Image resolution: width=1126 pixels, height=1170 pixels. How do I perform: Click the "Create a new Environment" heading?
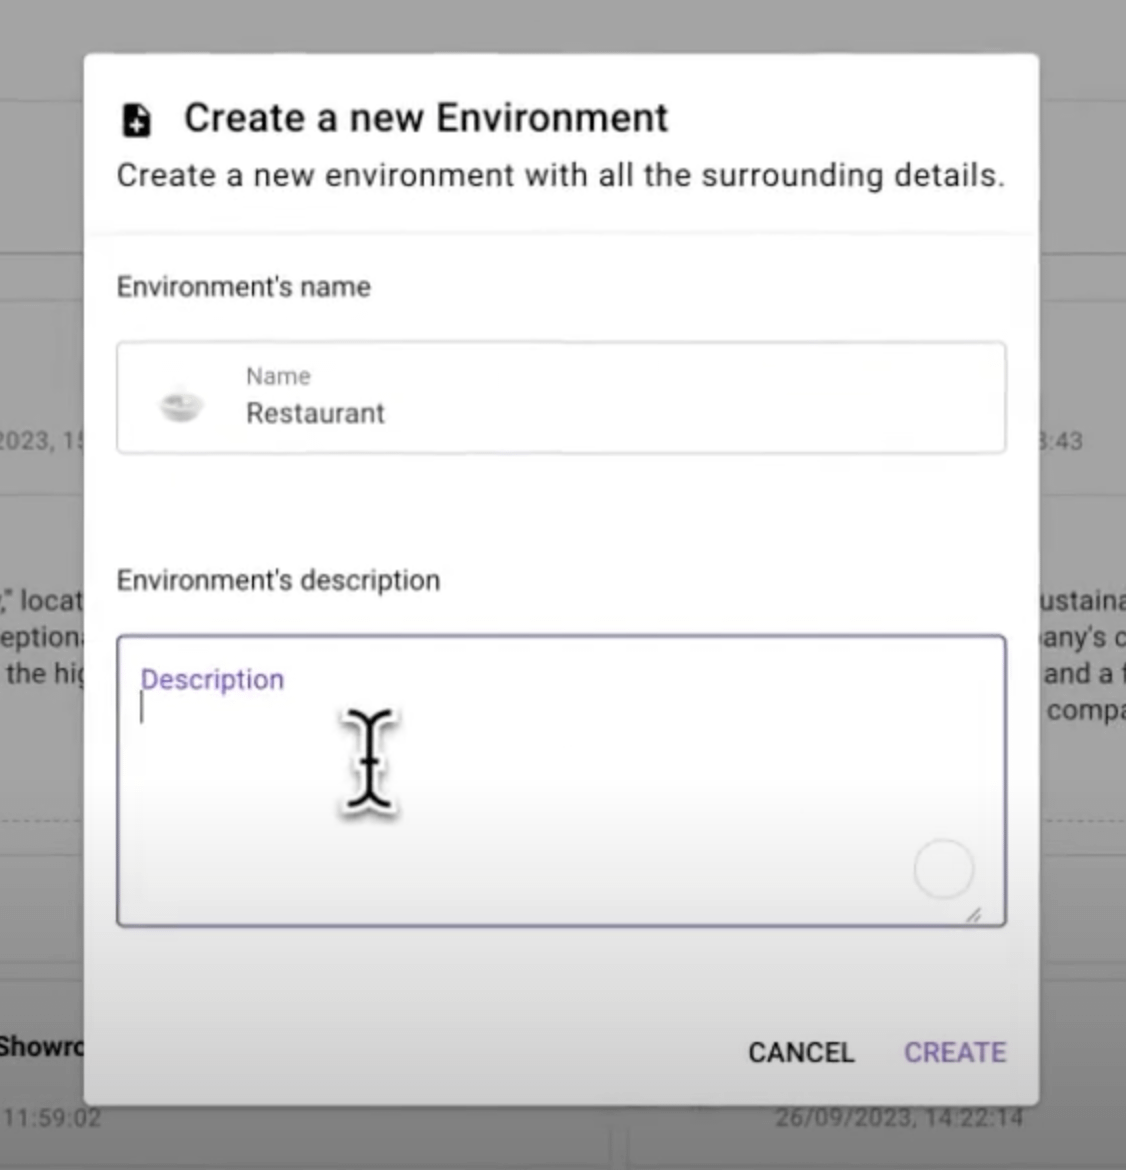click(x=426, y=118)
